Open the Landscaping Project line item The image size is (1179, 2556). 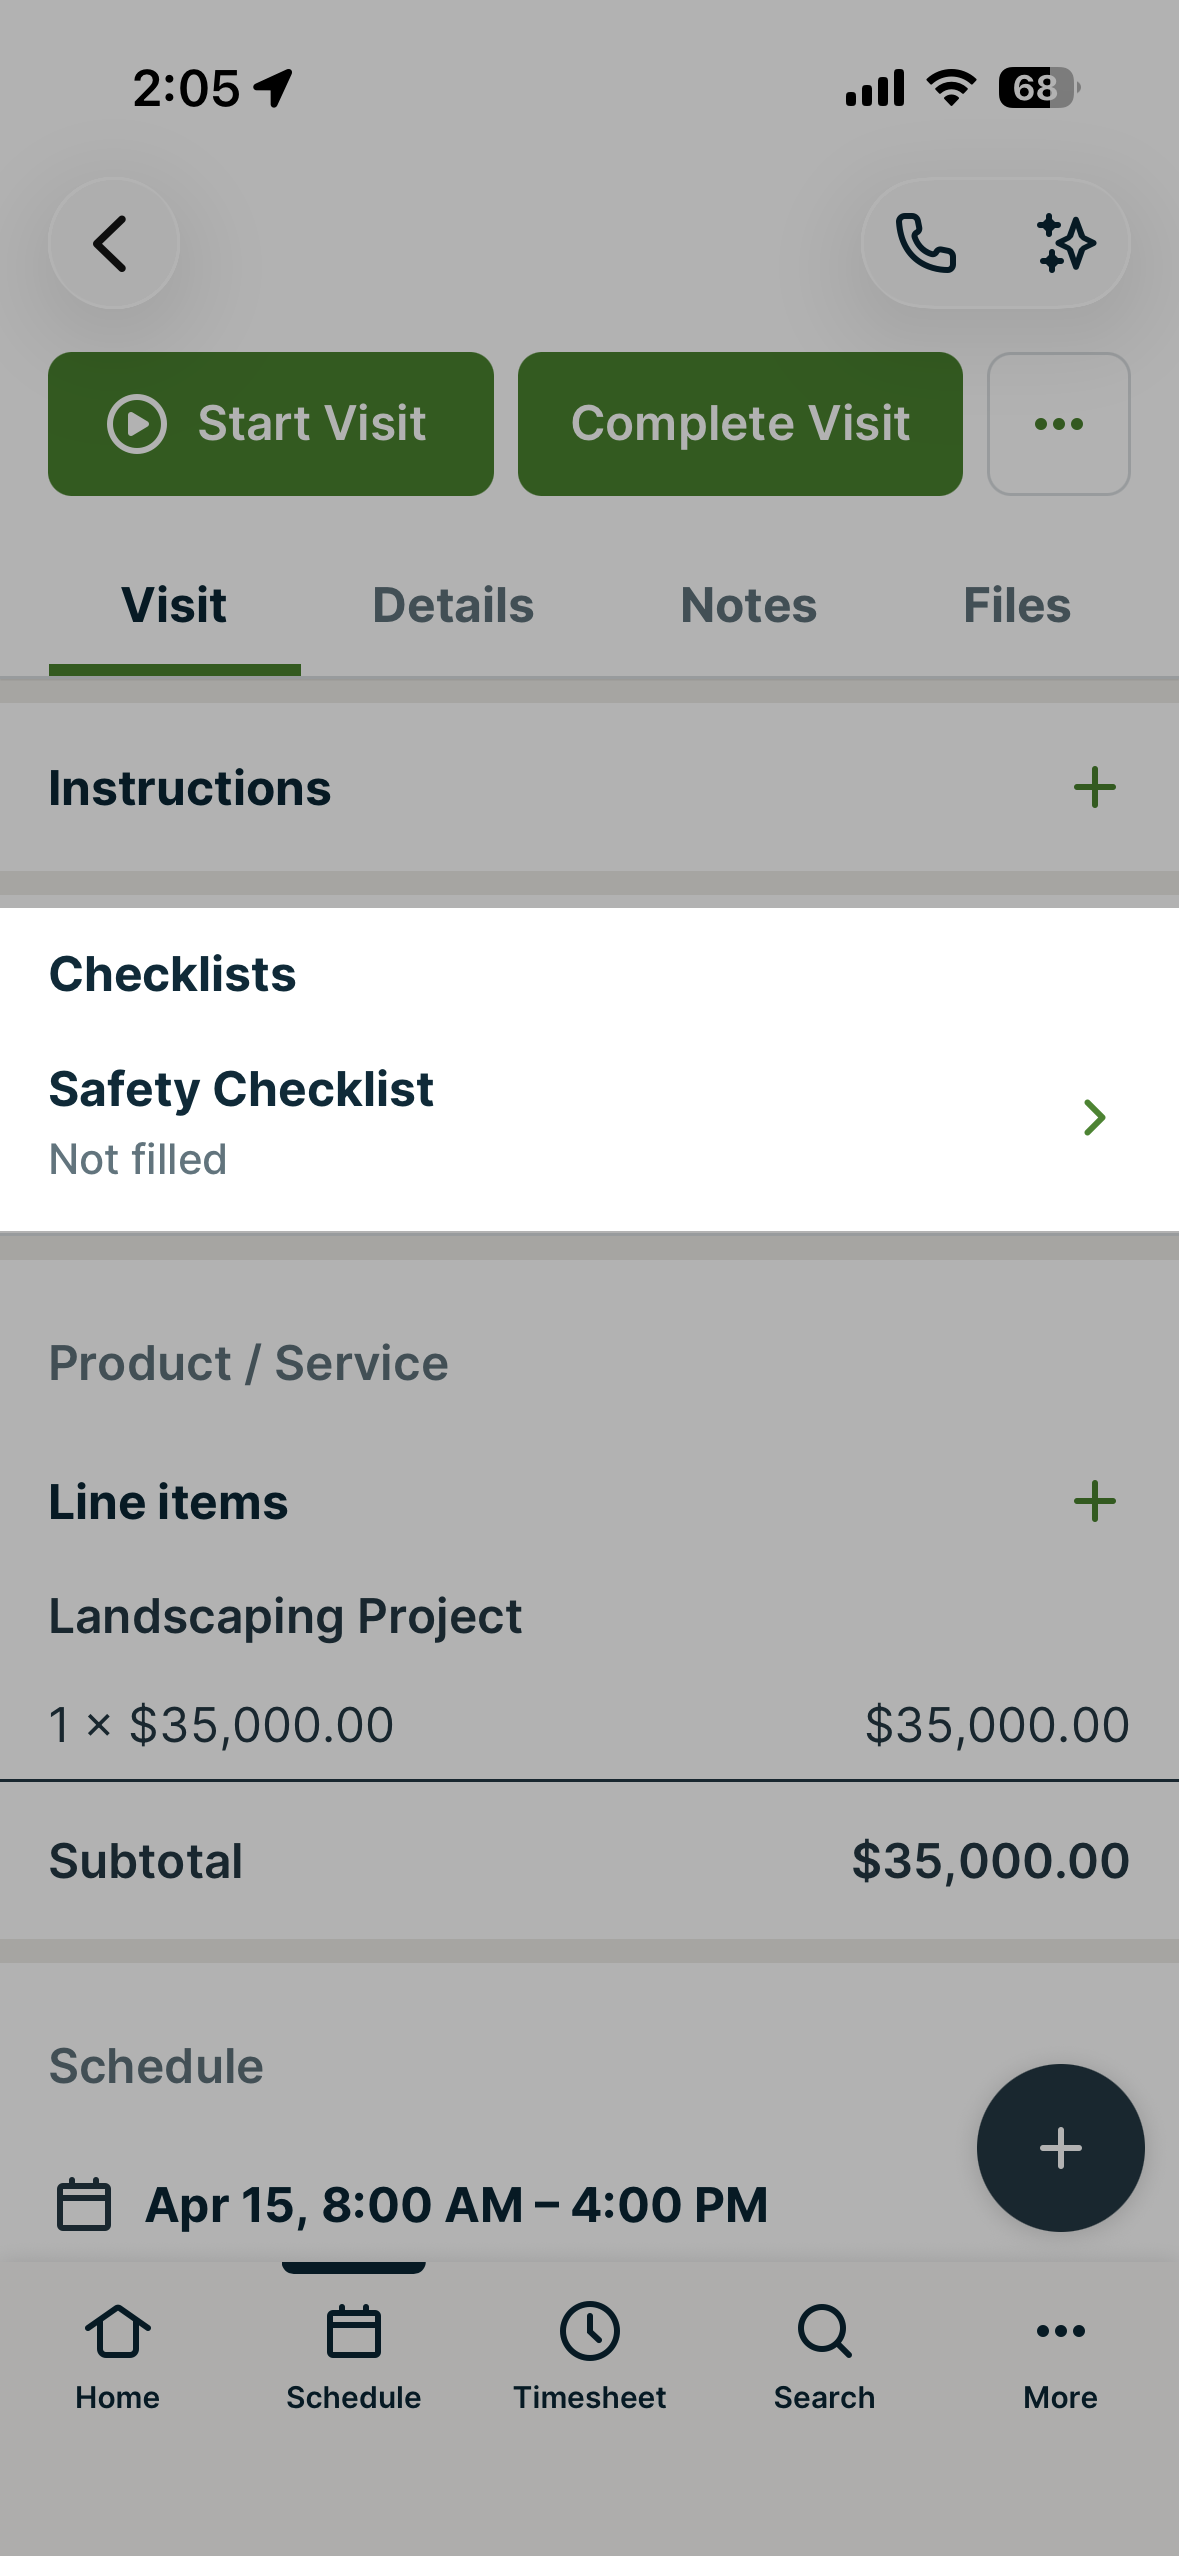pyautogui.click(x=286, y=1616)
